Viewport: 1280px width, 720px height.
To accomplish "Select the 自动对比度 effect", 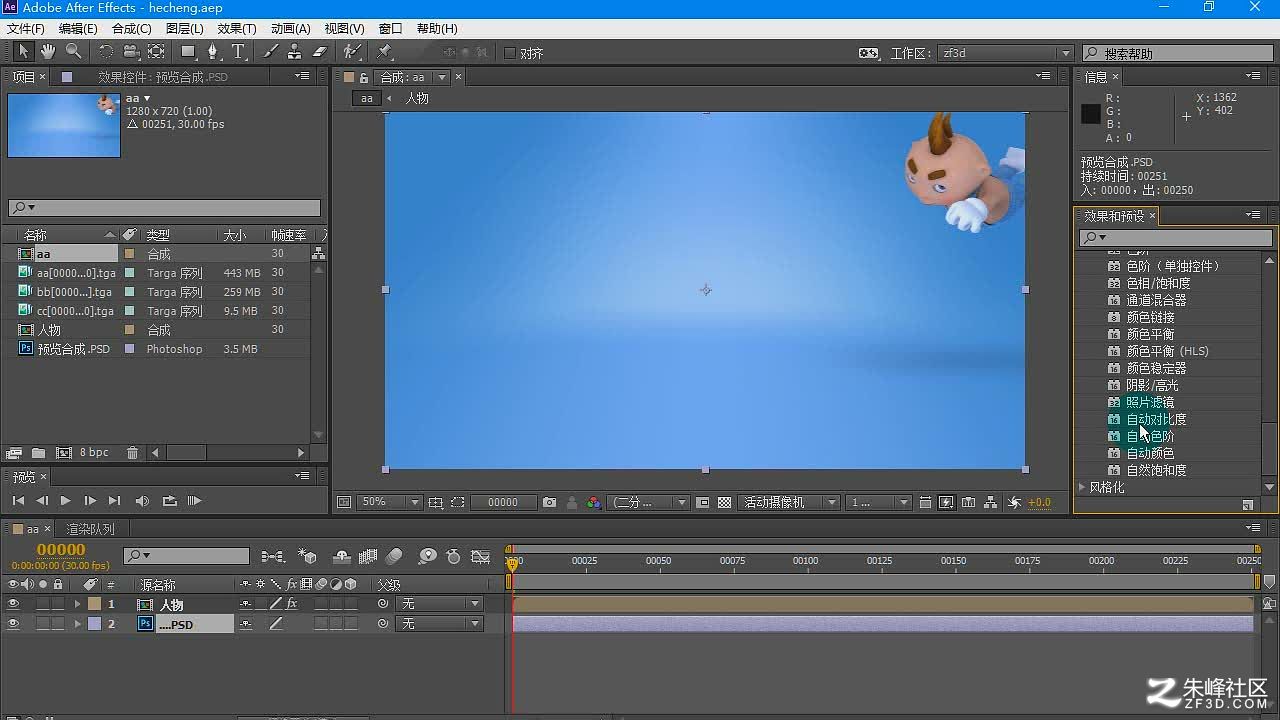I will click(1156, 419).
